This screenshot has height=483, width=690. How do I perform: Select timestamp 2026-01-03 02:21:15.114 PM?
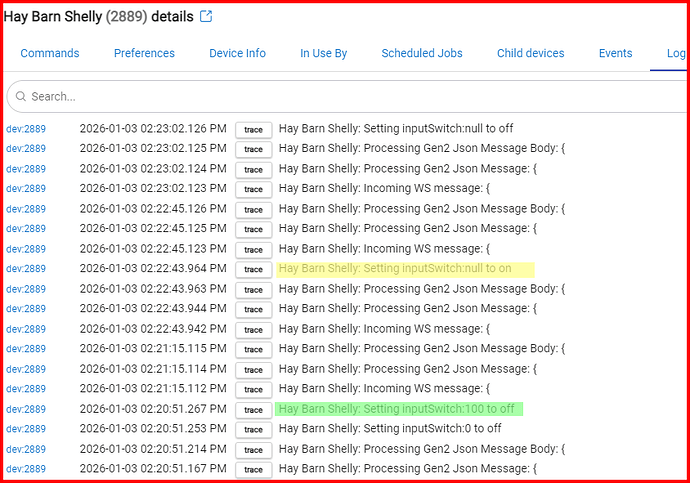click(x=153, y=369)
